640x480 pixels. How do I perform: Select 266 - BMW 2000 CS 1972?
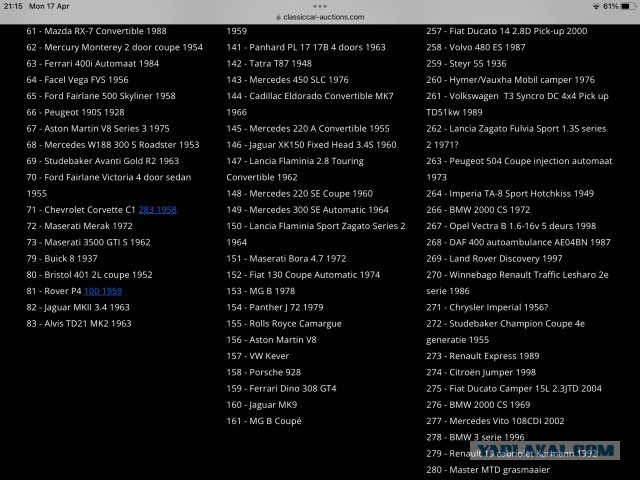point(478,210)
